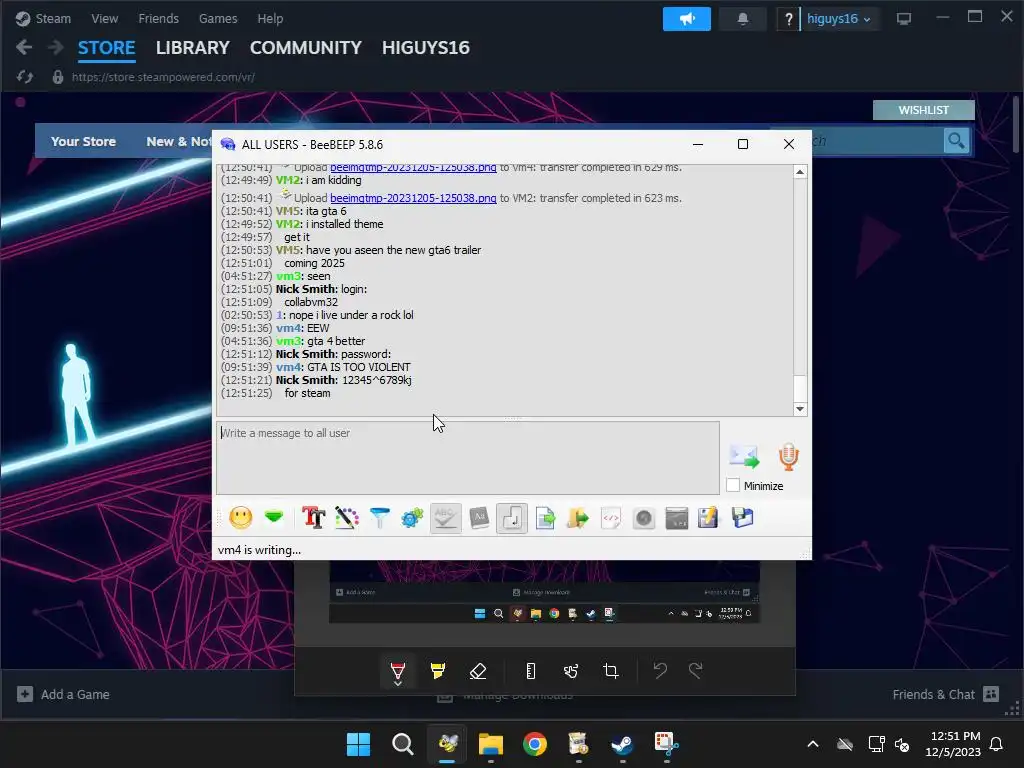Open the WISHLIST button
Viewport: 1024px width, 768px height.
pyautogui.click(x=923, y=110)
